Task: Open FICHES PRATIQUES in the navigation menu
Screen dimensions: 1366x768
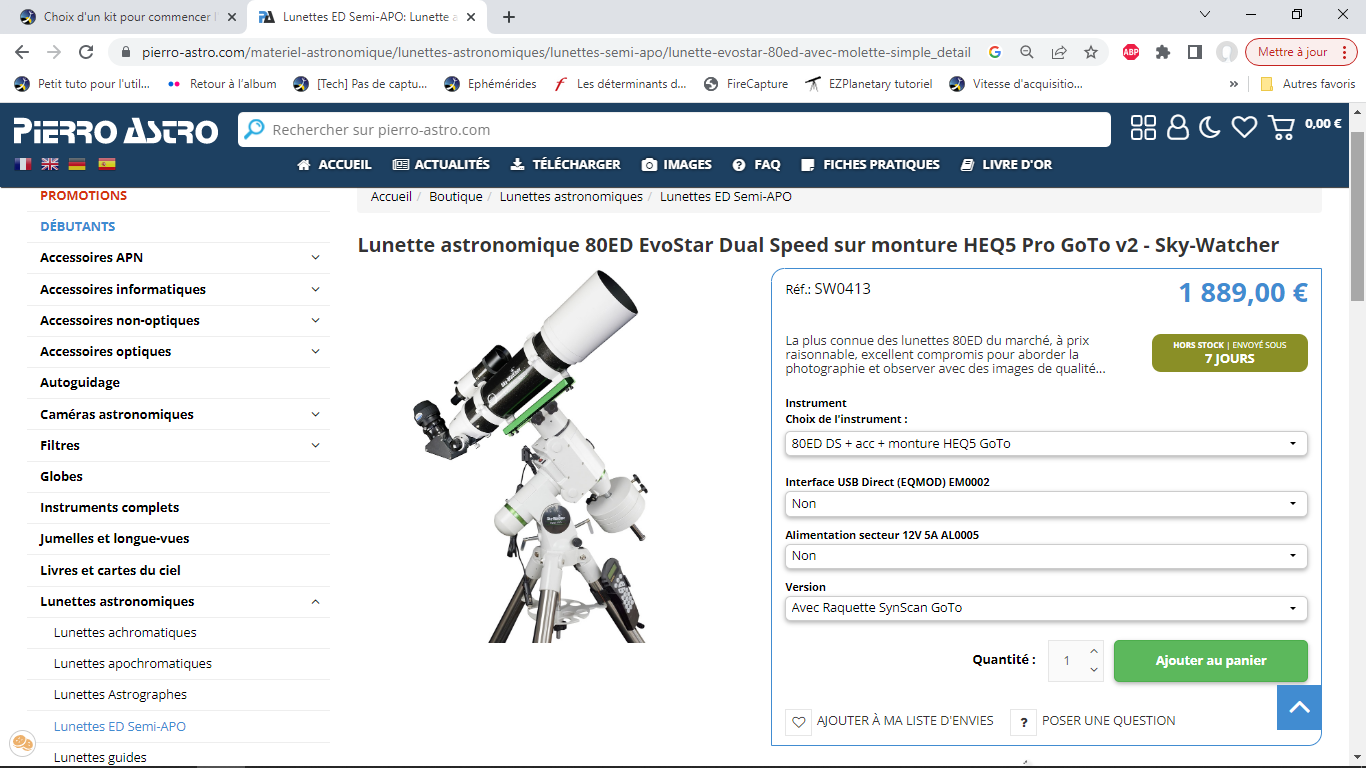Action: [871, 165]
